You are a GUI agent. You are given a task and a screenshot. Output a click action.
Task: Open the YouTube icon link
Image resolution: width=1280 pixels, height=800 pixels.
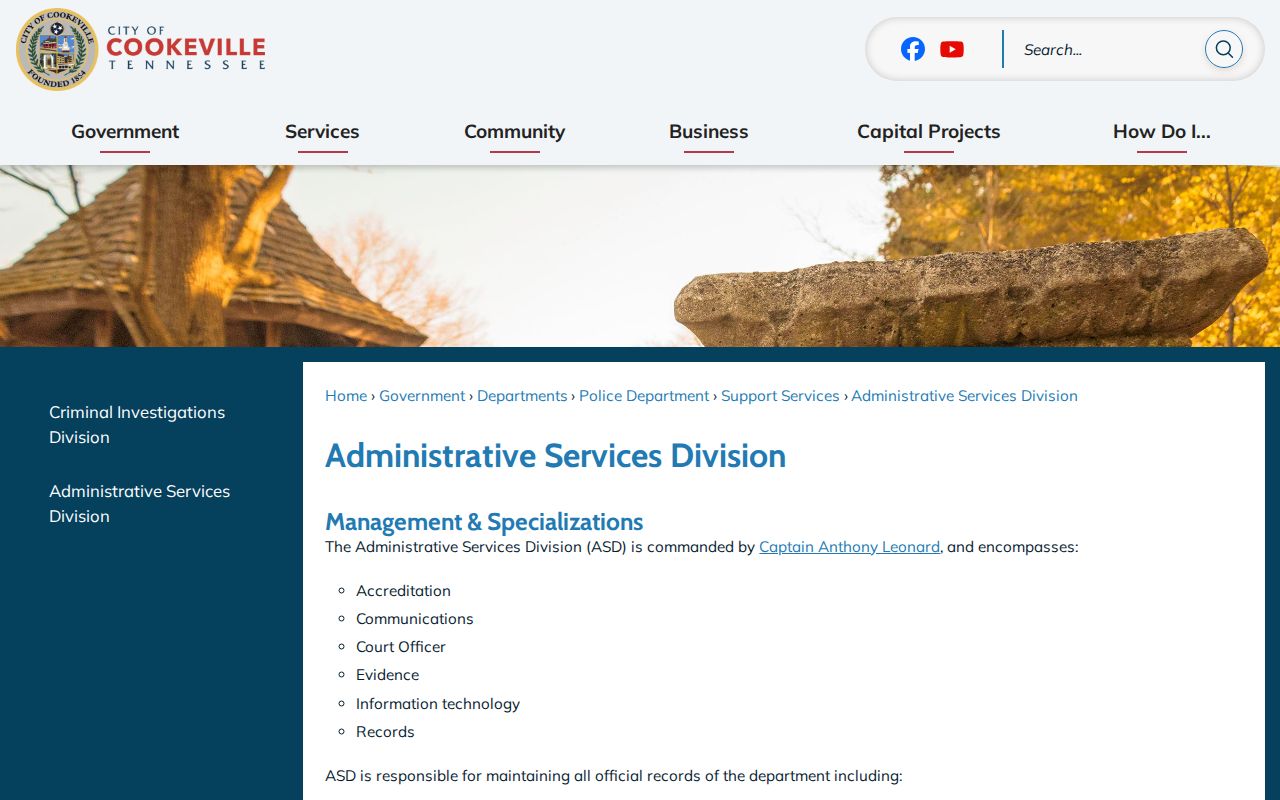coord(952,49)
